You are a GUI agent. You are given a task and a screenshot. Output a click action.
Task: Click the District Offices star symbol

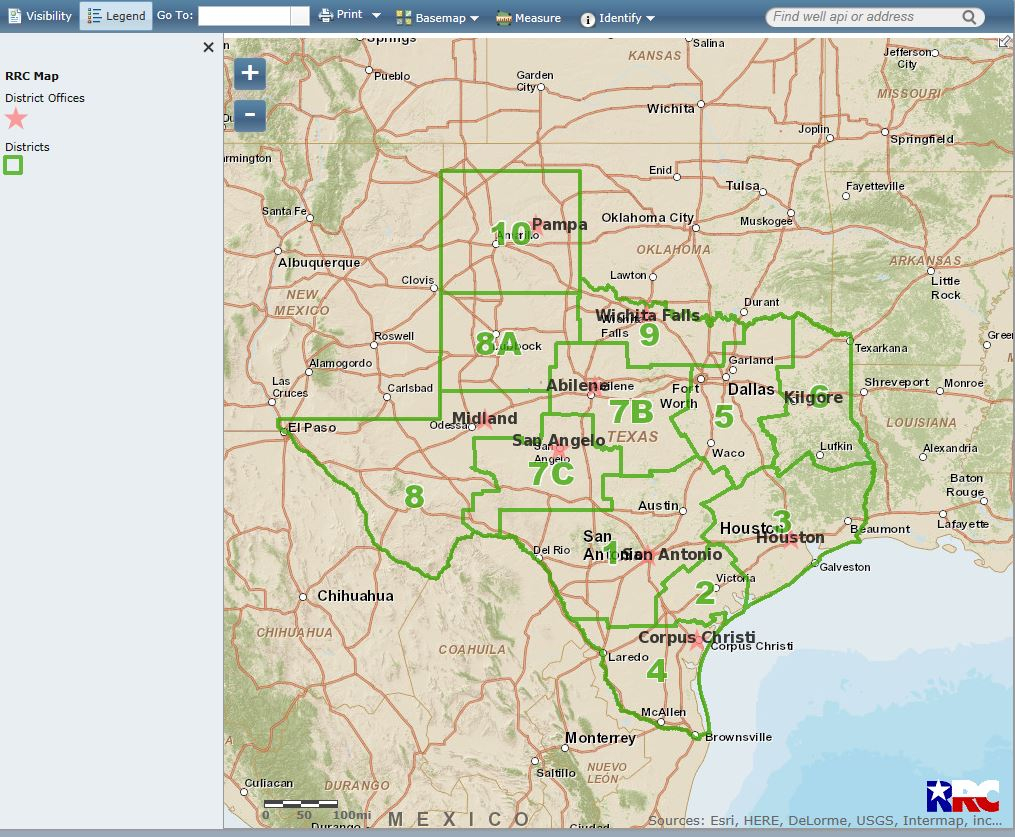16,119
